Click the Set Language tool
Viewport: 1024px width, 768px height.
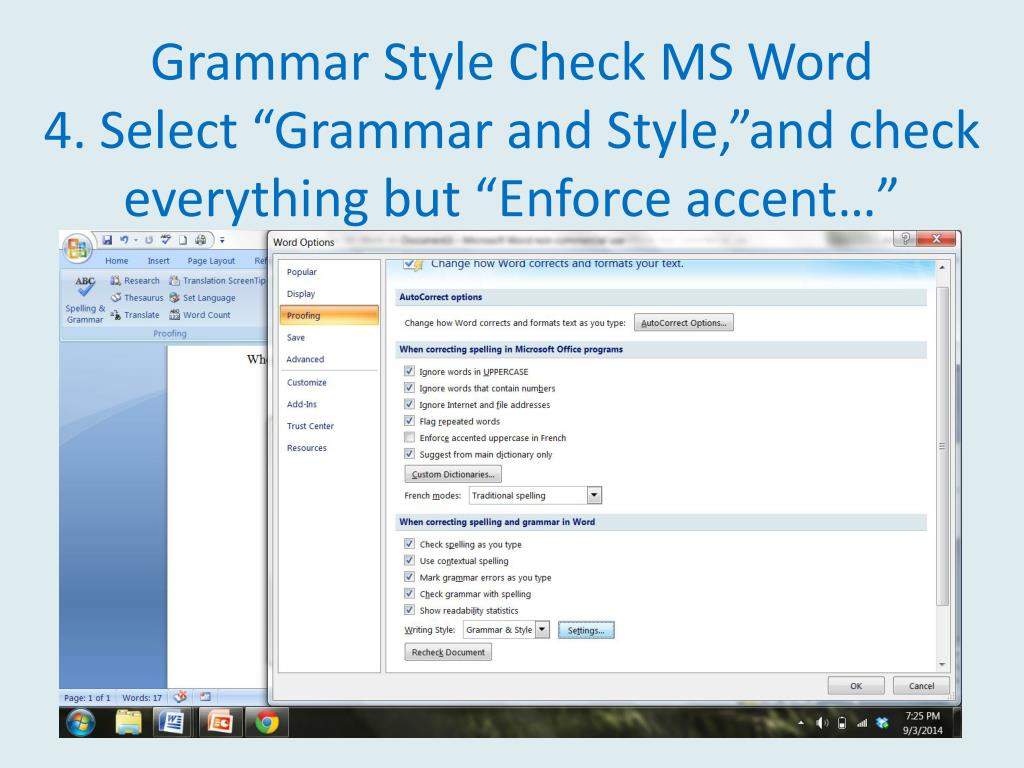[x=202, y=297]
